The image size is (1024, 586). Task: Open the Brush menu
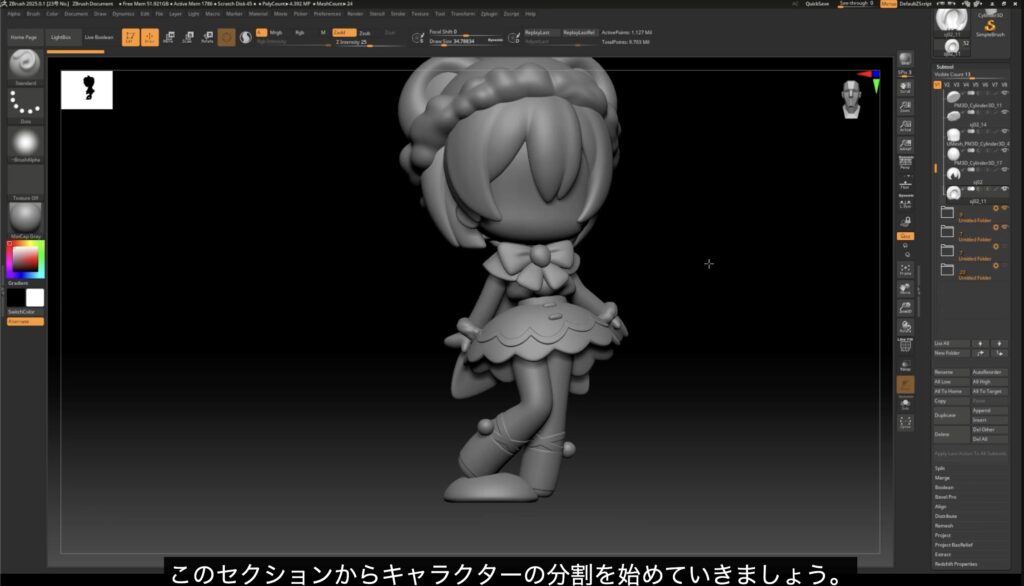click(x=33, y=14)
